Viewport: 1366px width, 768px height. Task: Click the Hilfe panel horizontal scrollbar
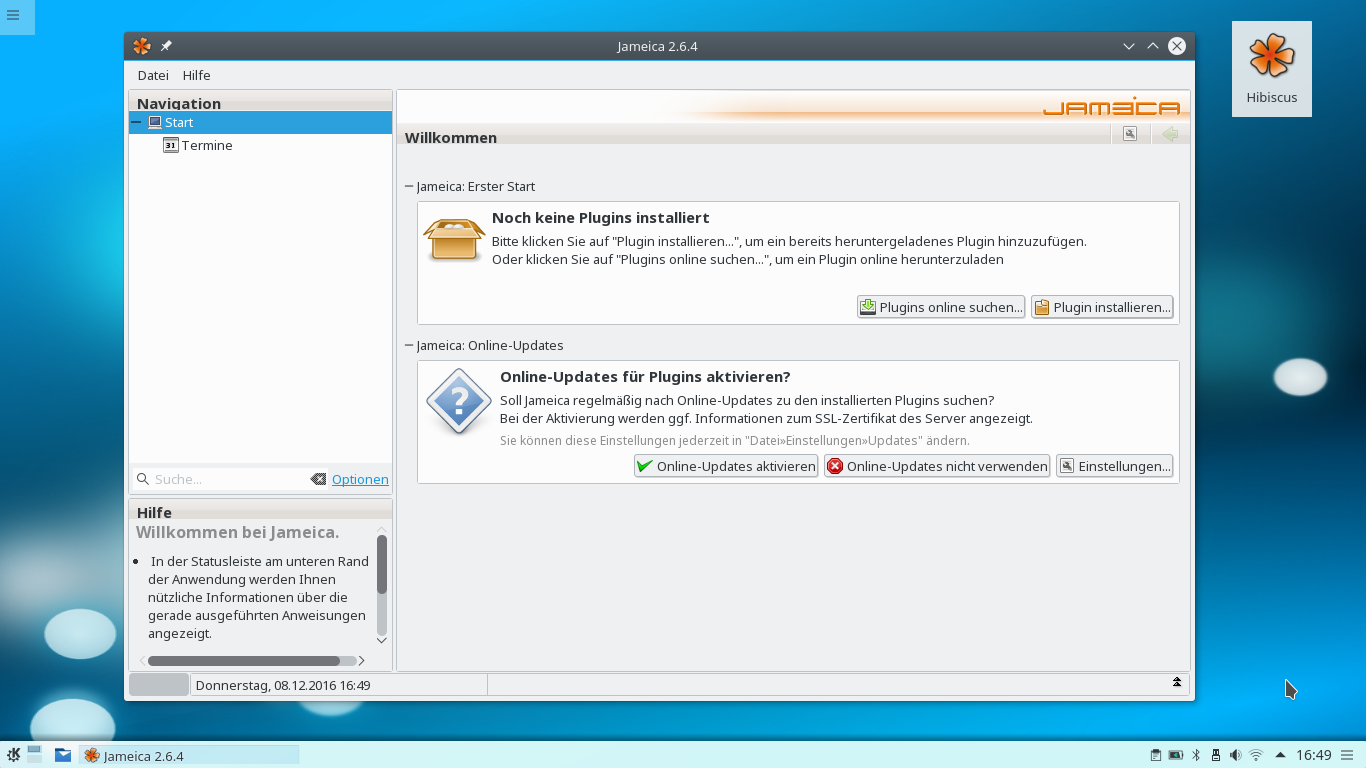click(x=244, y=660)
